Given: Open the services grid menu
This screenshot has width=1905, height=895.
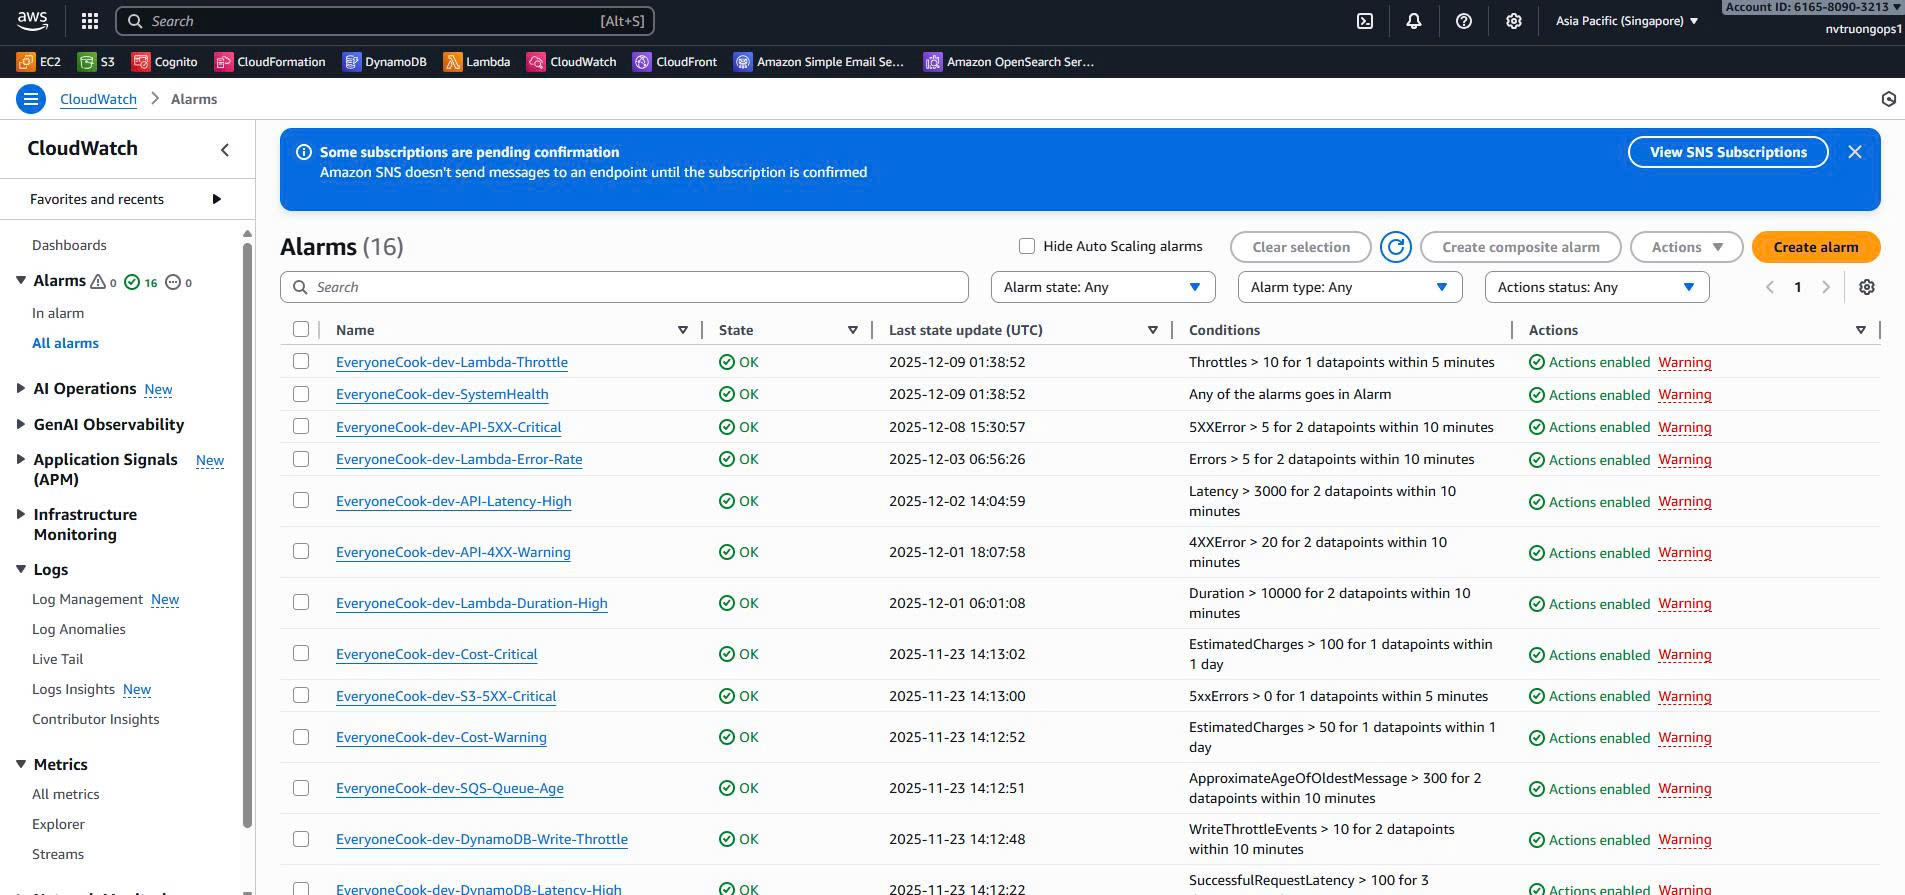Looking at the screenshot, I should pos(90,21).
